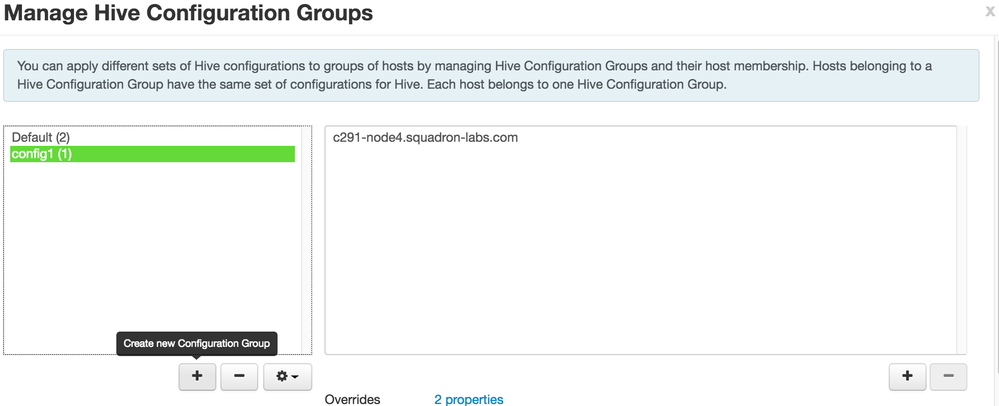
Task: Delete the selected configuration group with the minus icon
Action: (239, 376)
